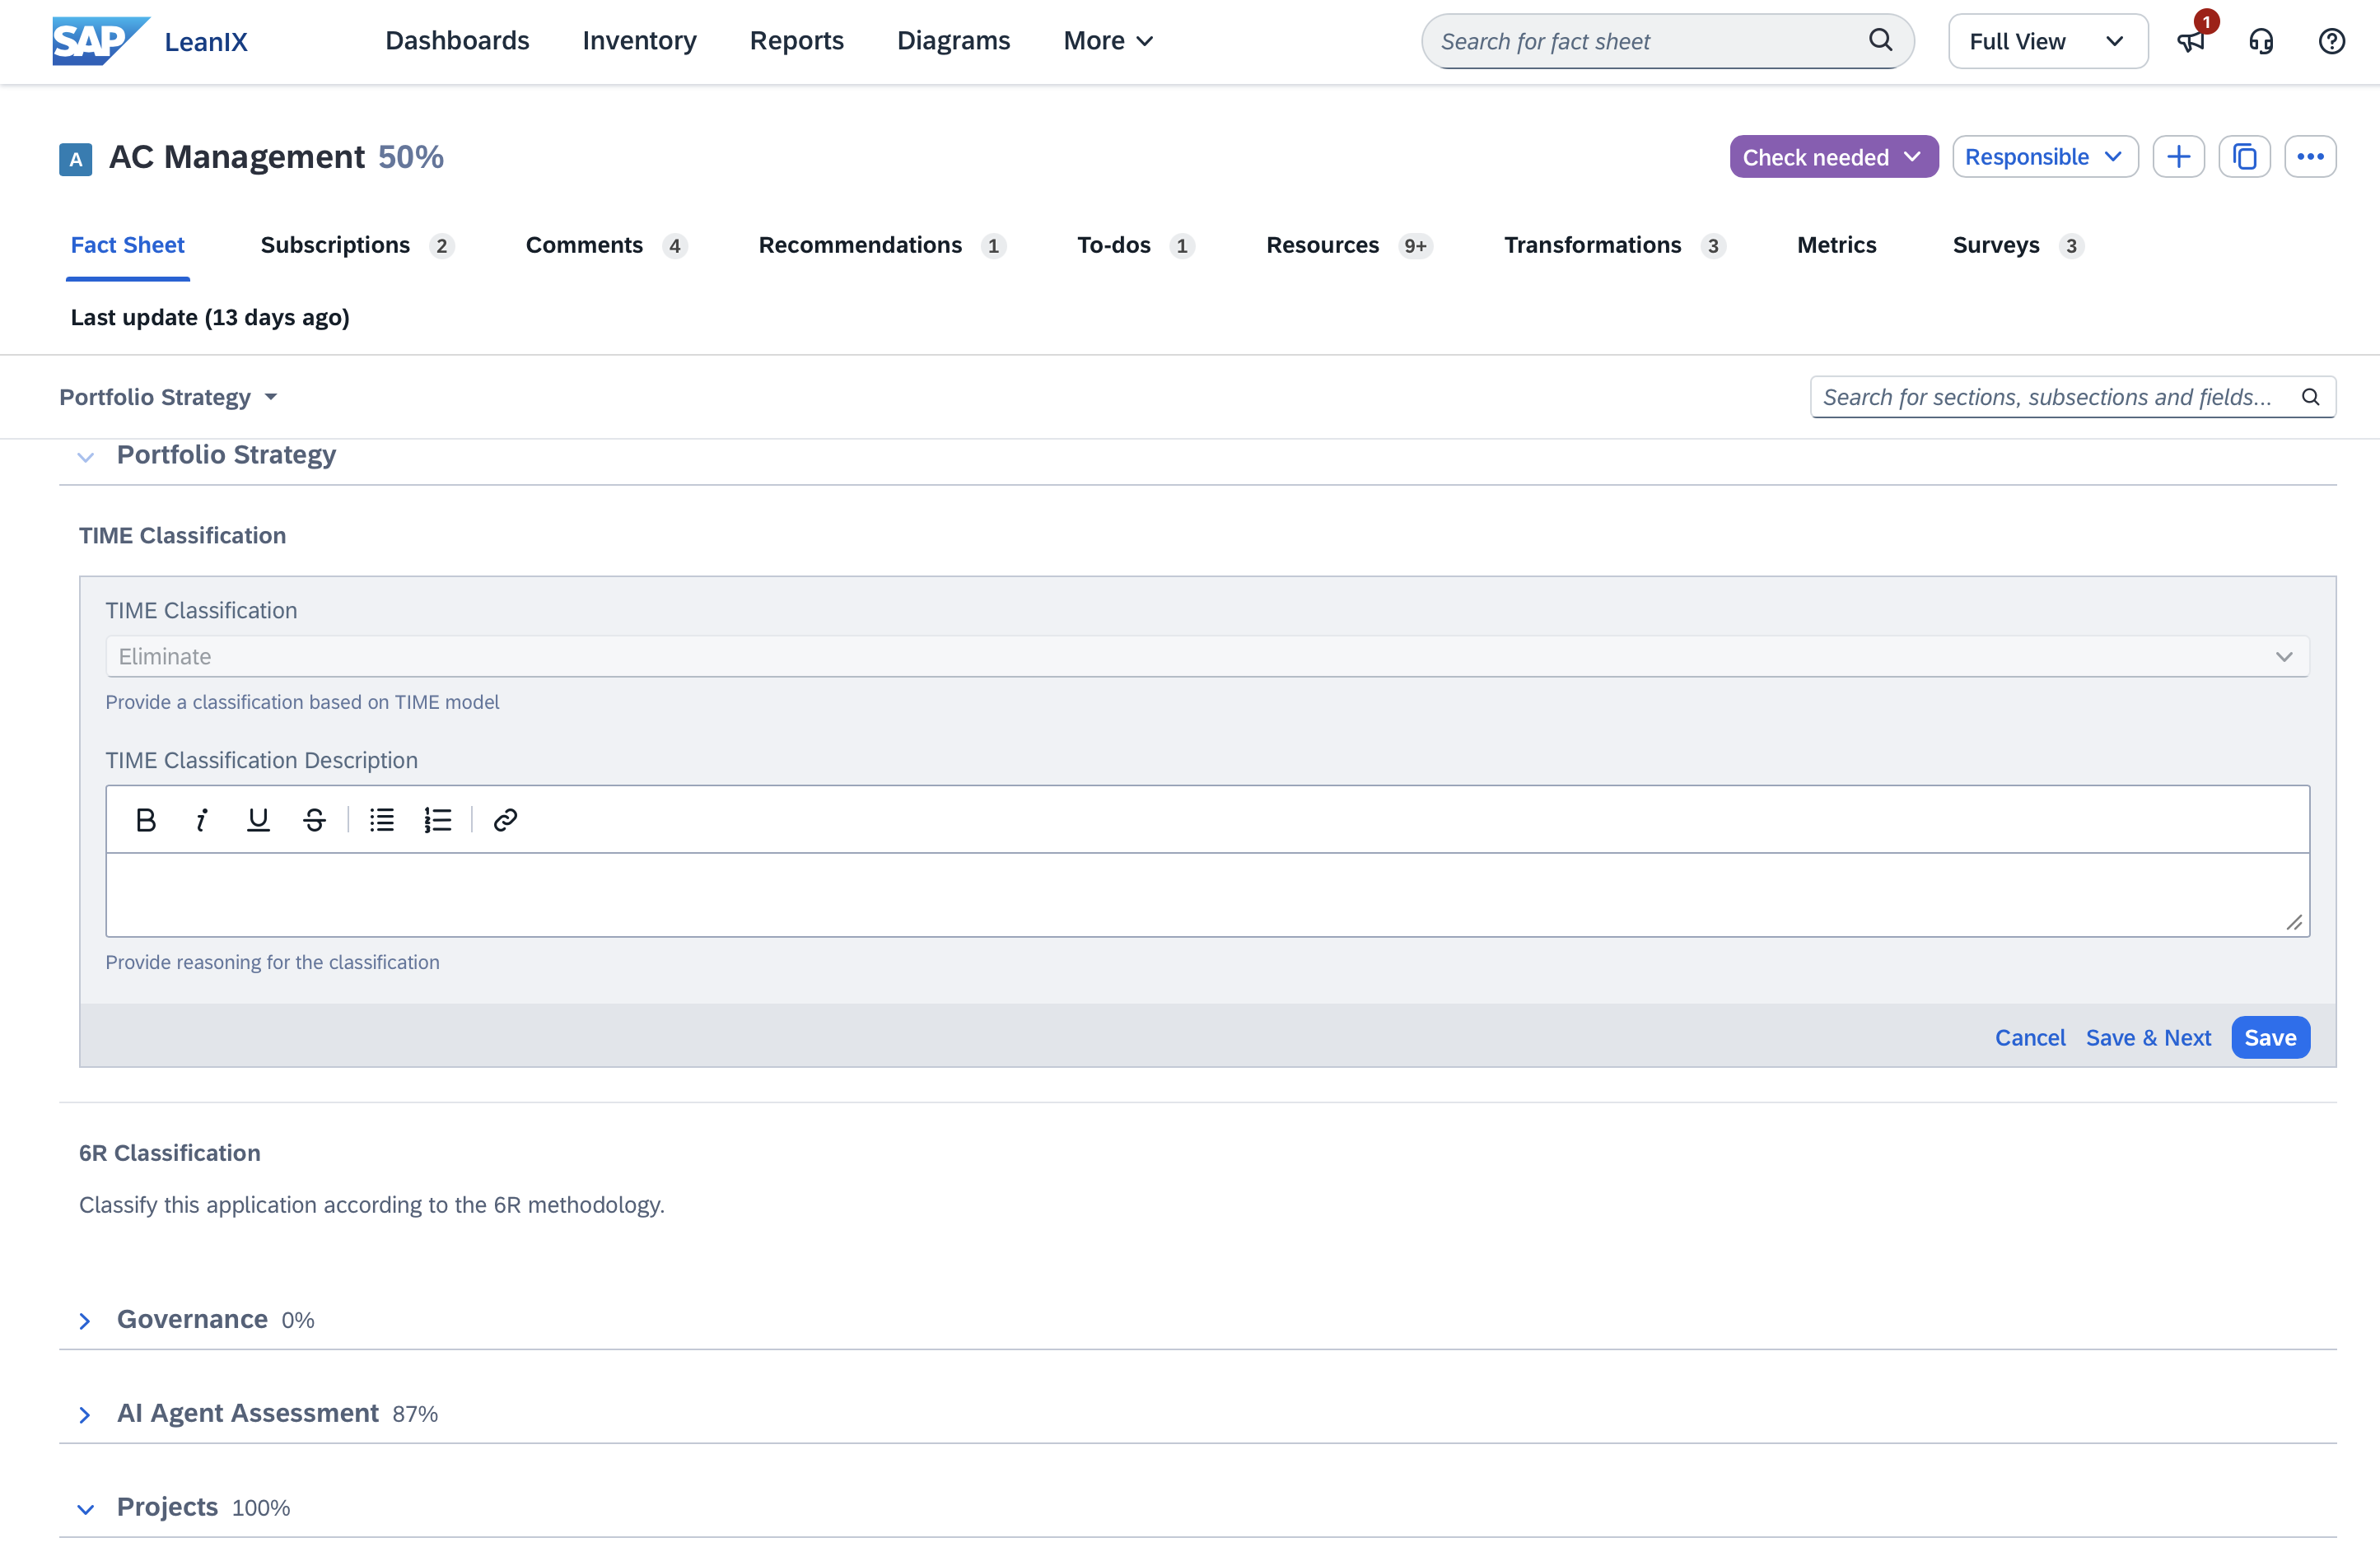
Task: Click the copy fact sheet icon
Action: [x=2244, y=157]
